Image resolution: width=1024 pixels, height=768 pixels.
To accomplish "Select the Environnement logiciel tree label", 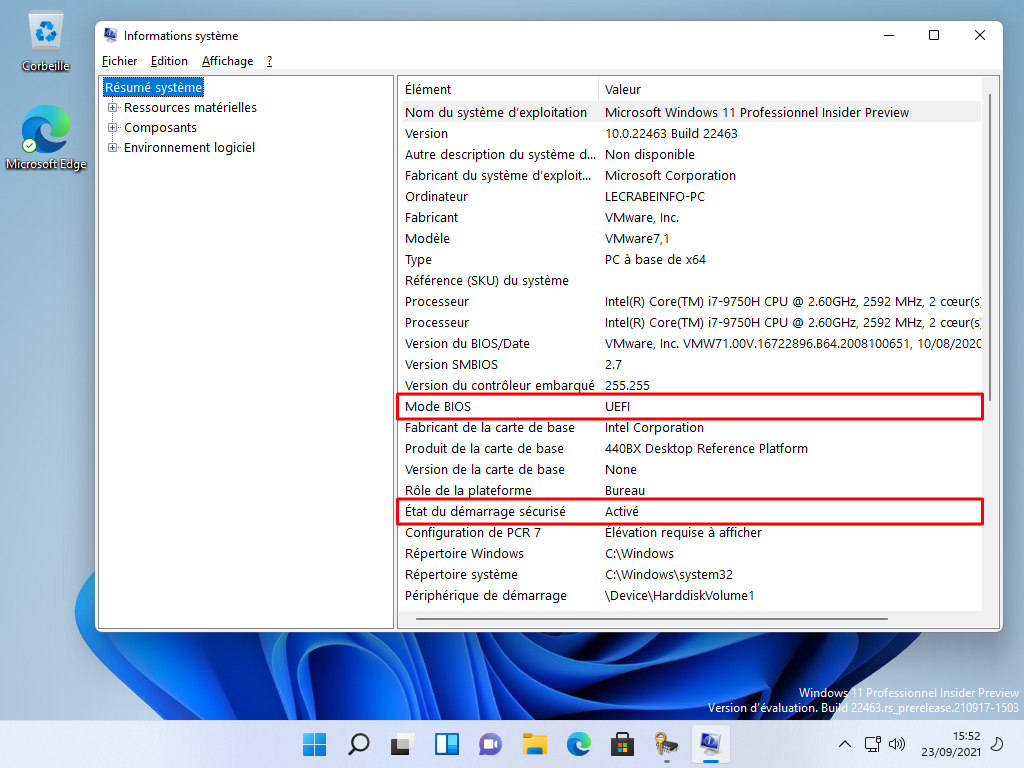I will click(x=189, y=148).
